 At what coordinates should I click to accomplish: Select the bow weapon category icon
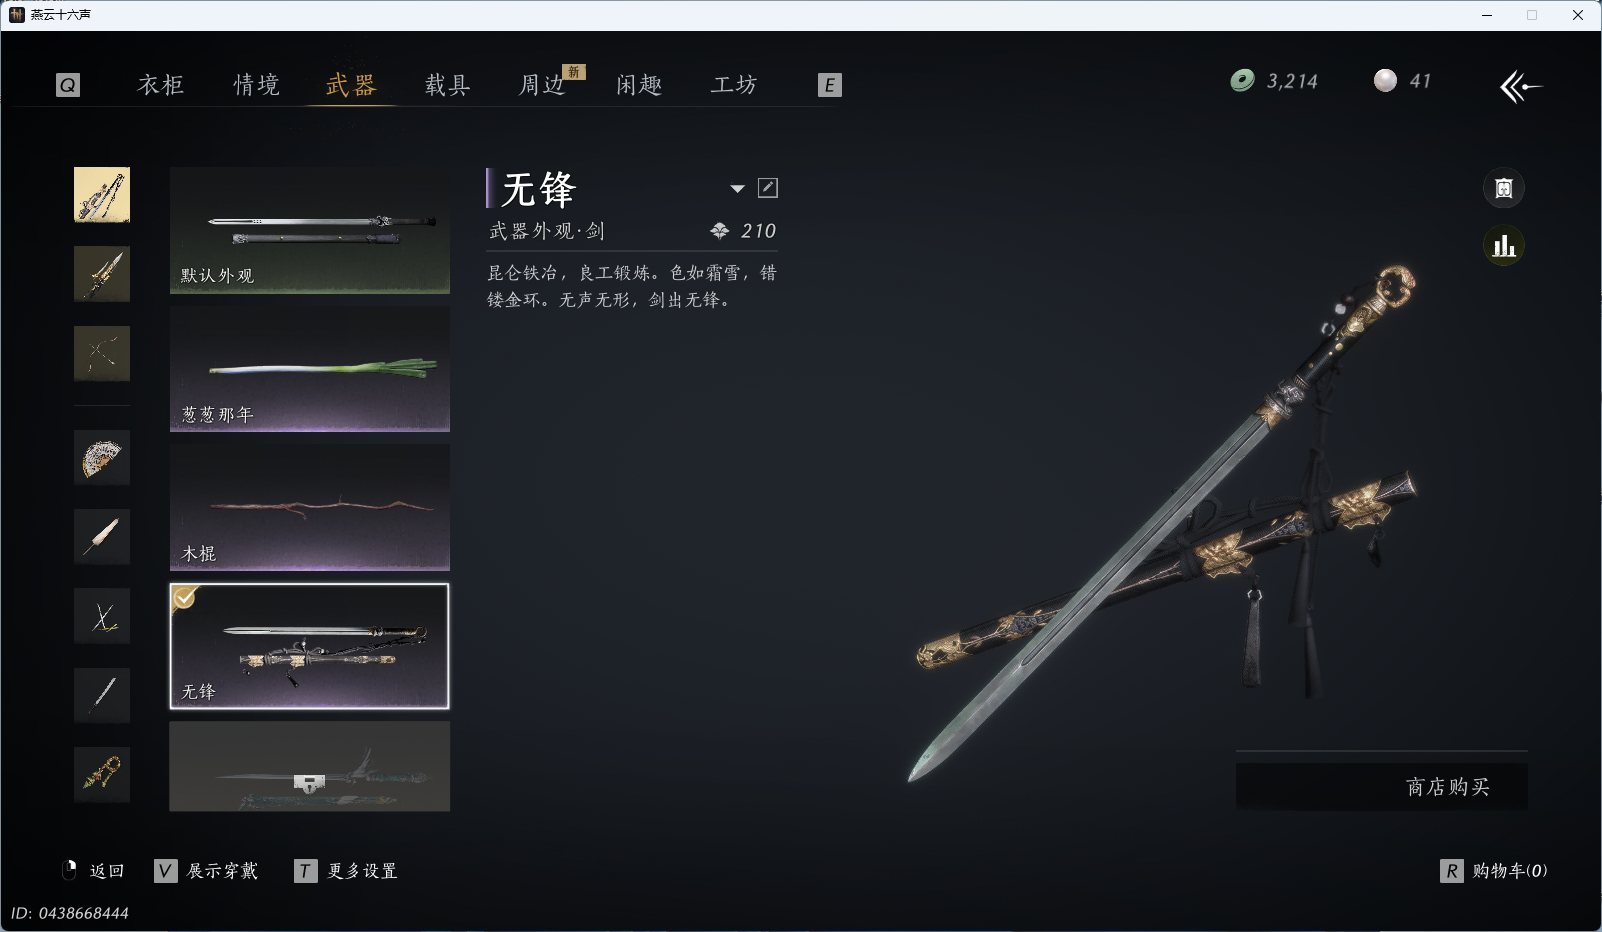pyautogui.click(x=102, y=353)
